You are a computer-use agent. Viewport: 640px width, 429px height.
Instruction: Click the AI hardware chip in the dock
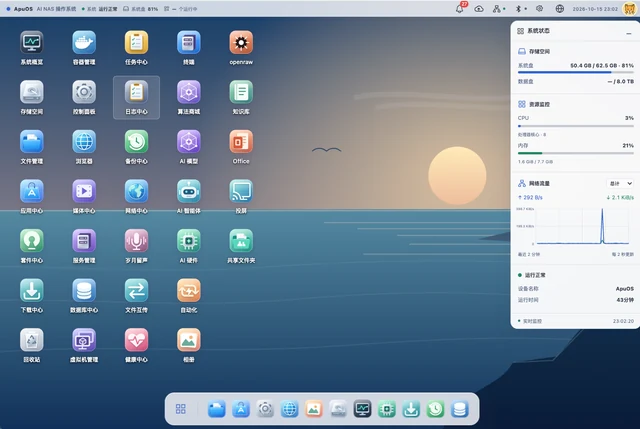pyautogui.click(x=387, y=409)
